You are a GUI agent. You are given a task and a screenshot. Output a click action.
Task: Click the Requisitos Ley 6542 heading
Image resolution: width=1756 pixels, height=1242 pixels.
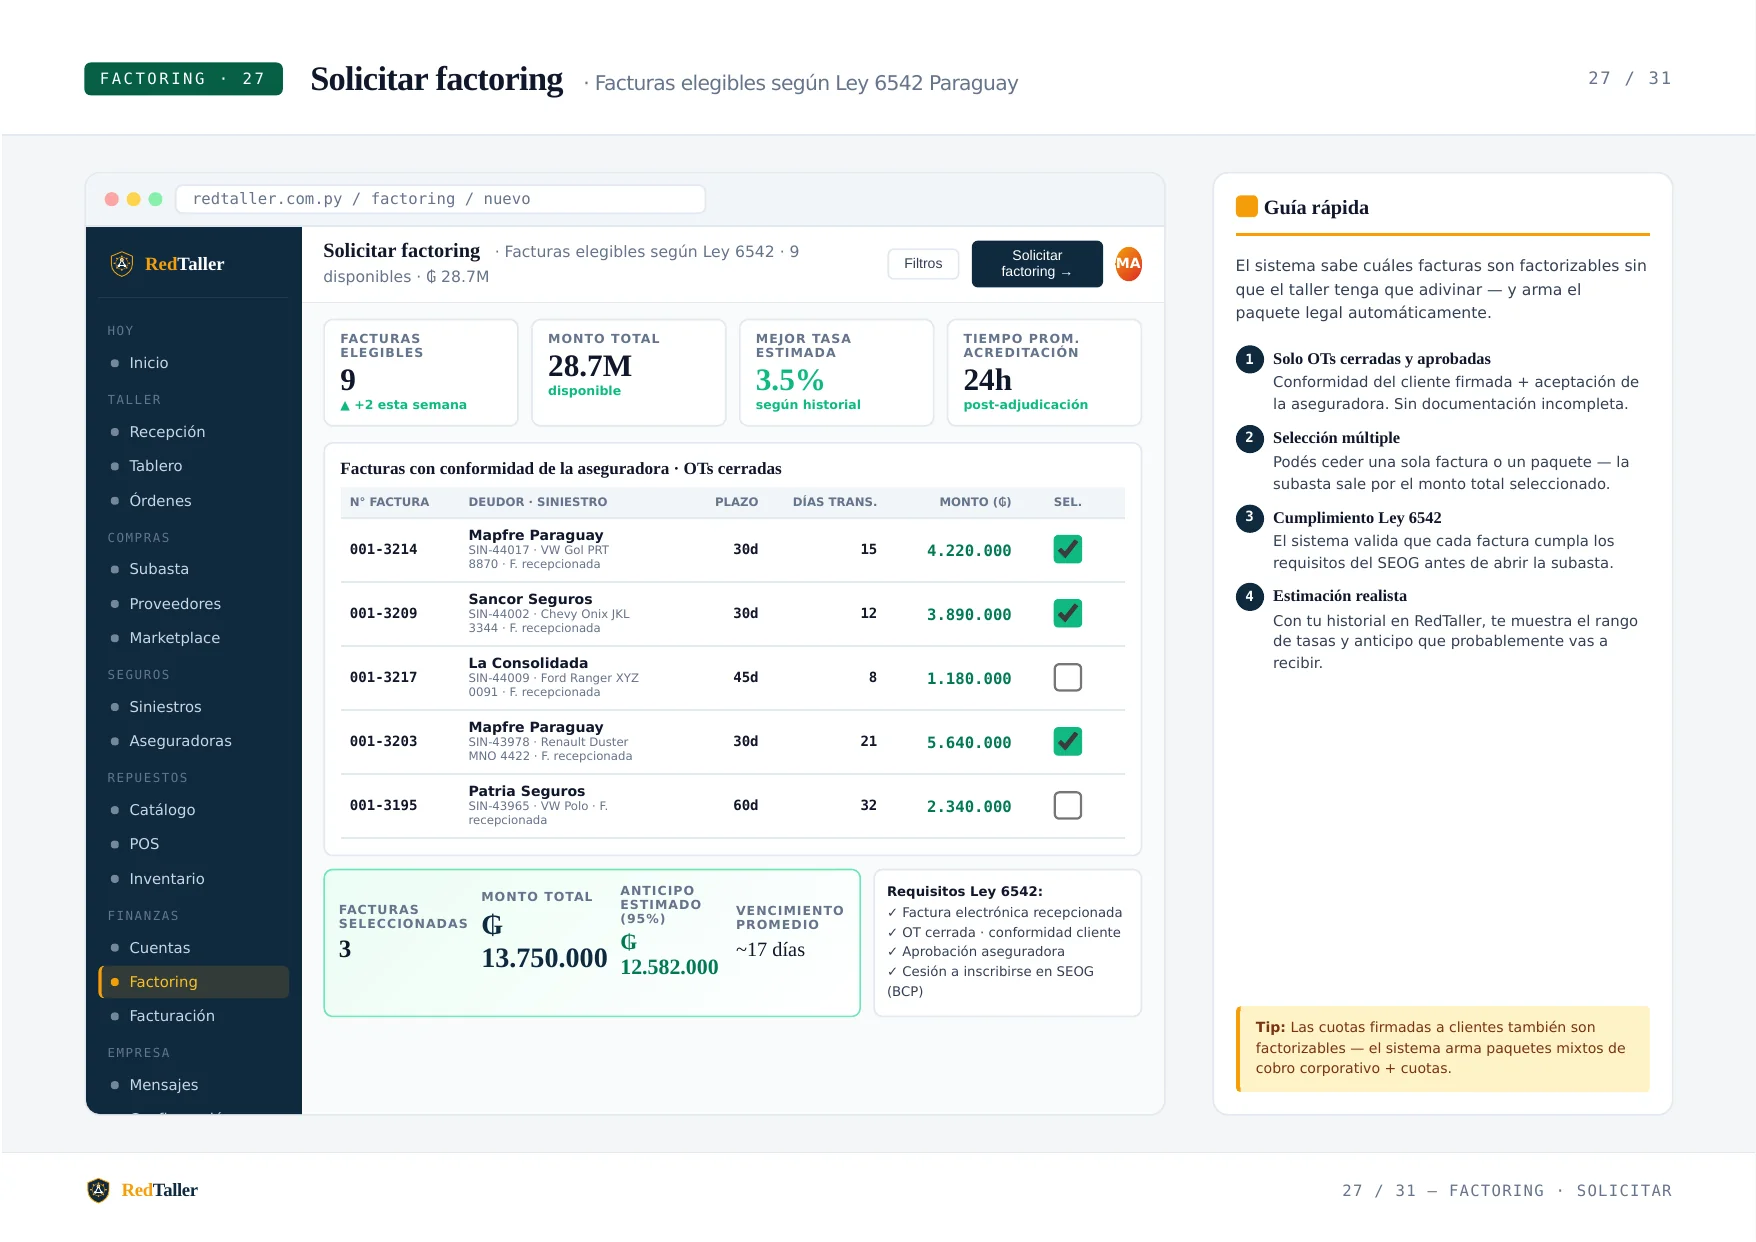point(964,891)
